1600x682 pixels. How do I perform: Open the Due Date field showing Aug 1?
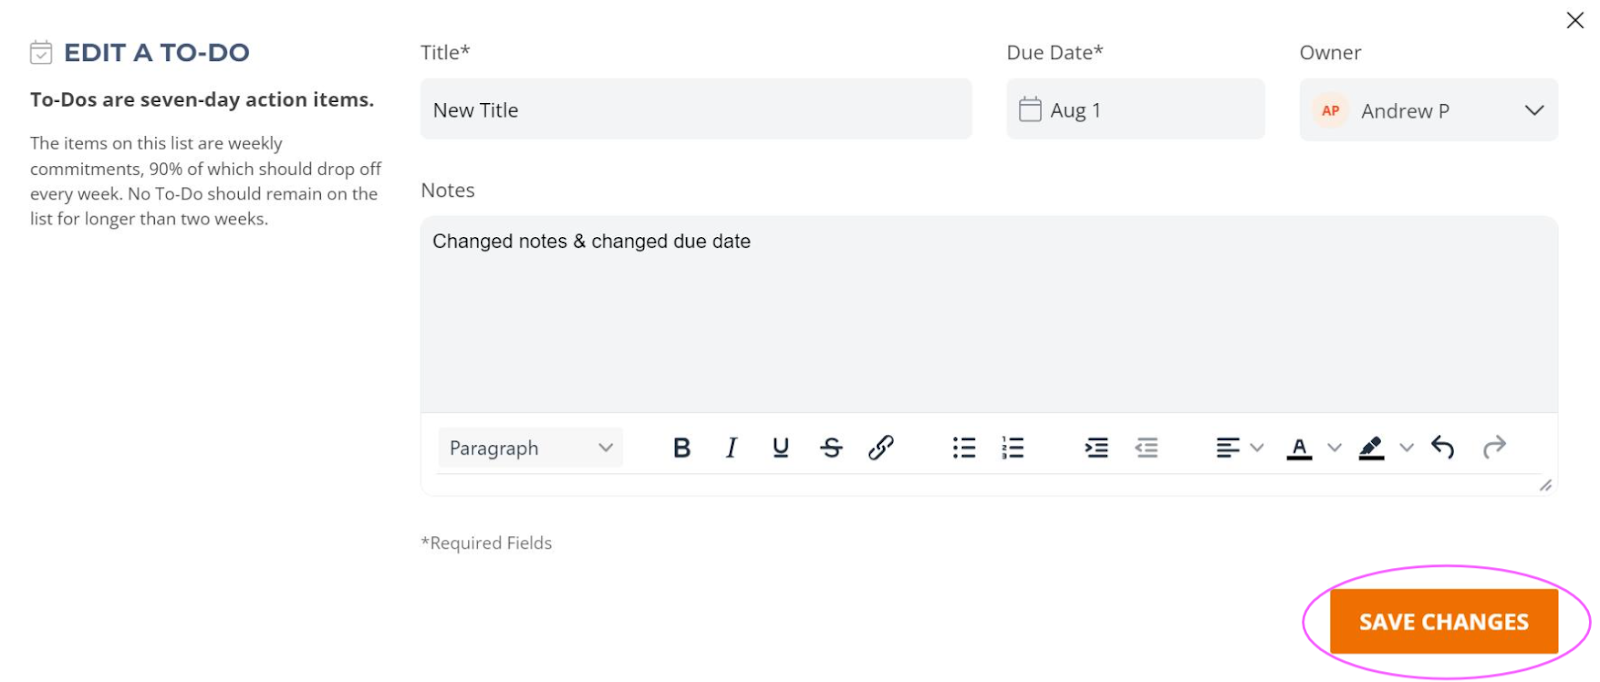[1135, 110]
